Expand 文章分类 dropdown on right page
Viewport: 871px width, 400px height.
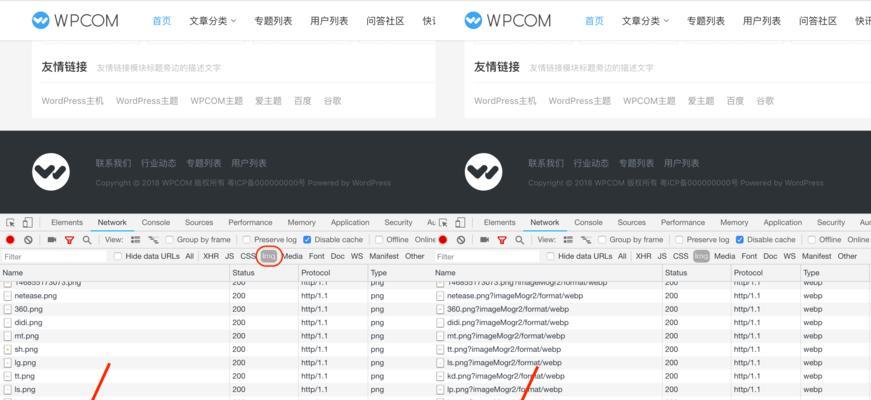coord(645,21)
